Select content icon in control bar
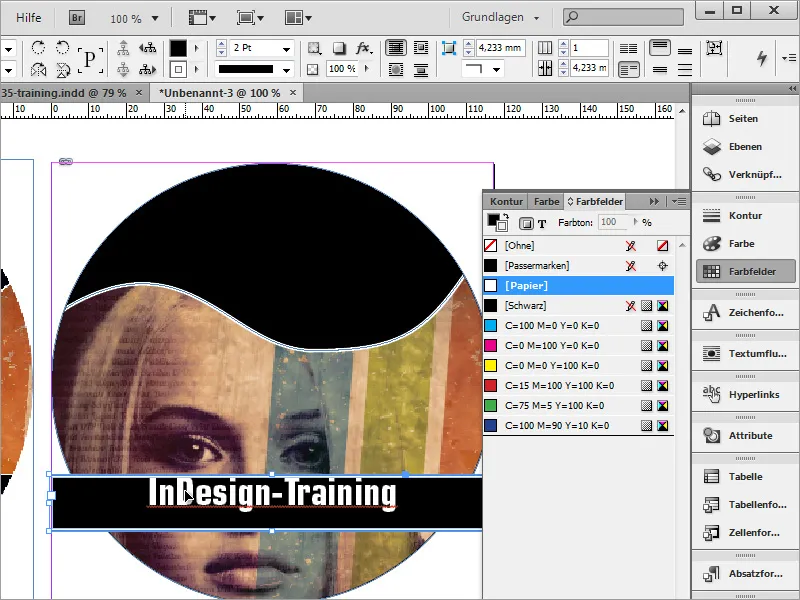 pos(123,69)
